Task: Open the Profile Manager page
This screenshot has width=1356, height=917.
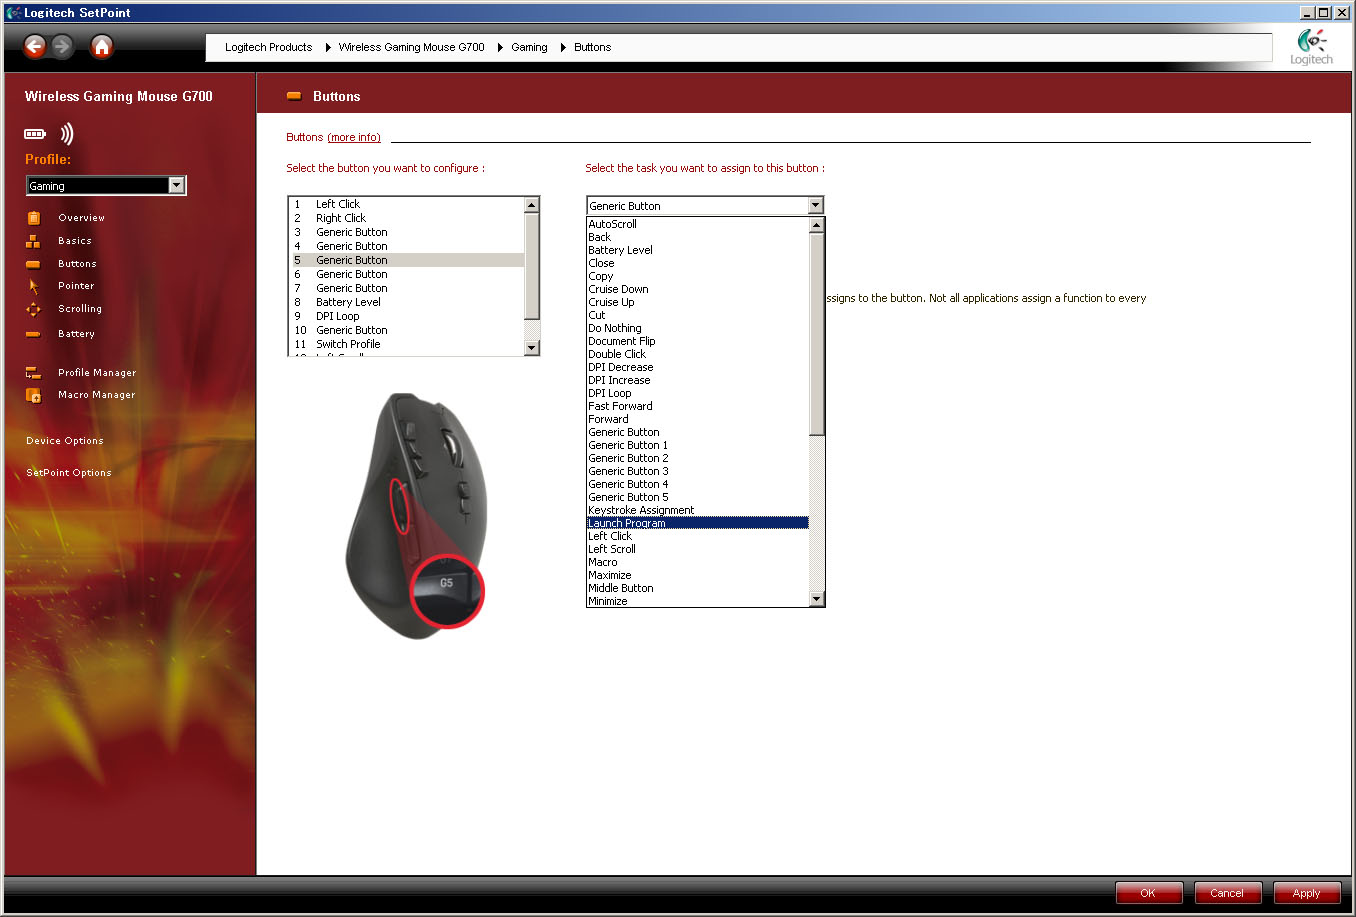Action: [x=97, y=373]
